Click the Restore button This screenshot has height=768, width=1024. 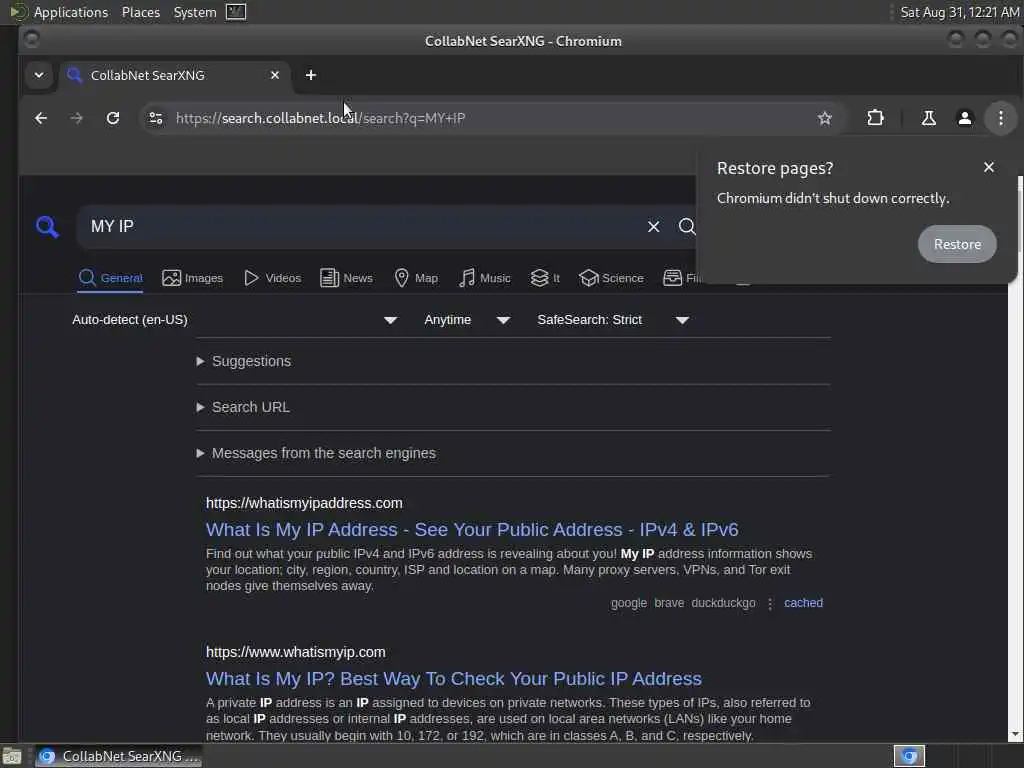pos(957,244)
